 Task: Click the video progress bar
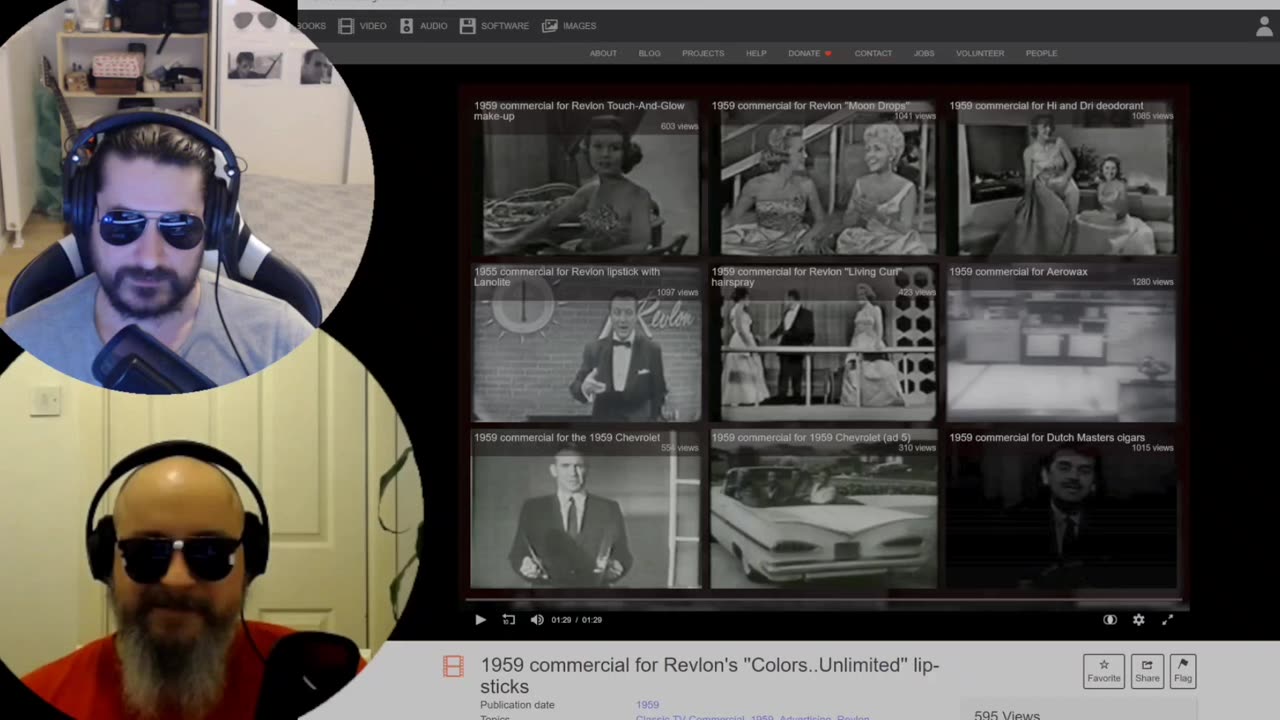pyautogui.click(x=824, y=601)
